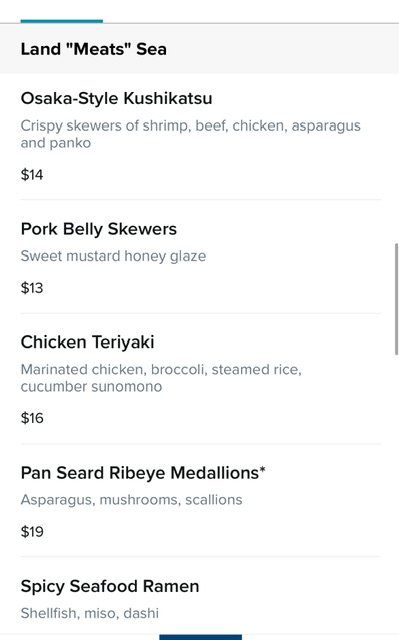Open the Chicken Teriyaki menu item
The image size is (399, 640).
pos(87,342)
